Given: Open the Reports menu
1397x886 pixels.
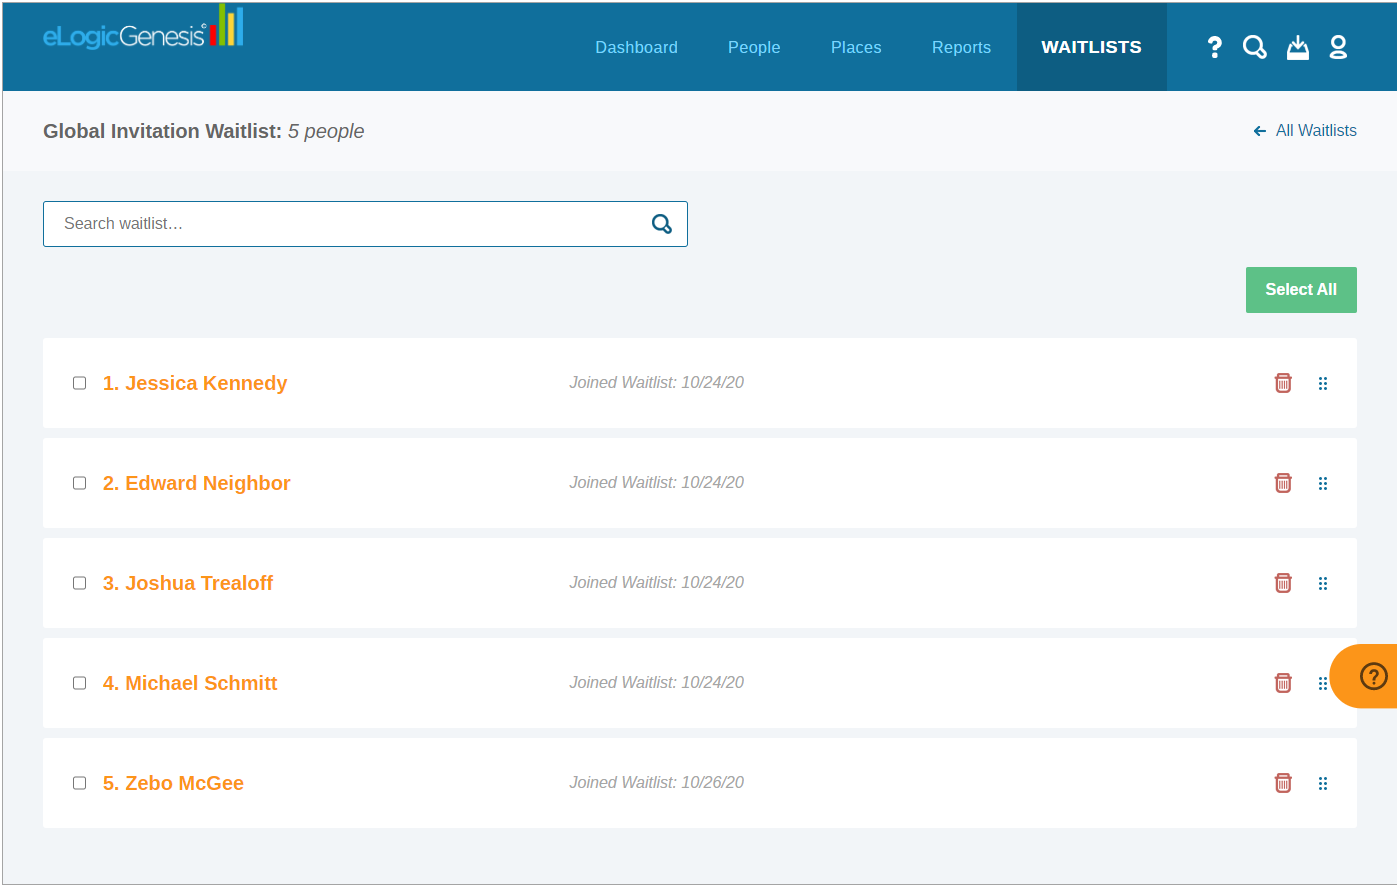Looking at the screenshot, I should [961, 47].
